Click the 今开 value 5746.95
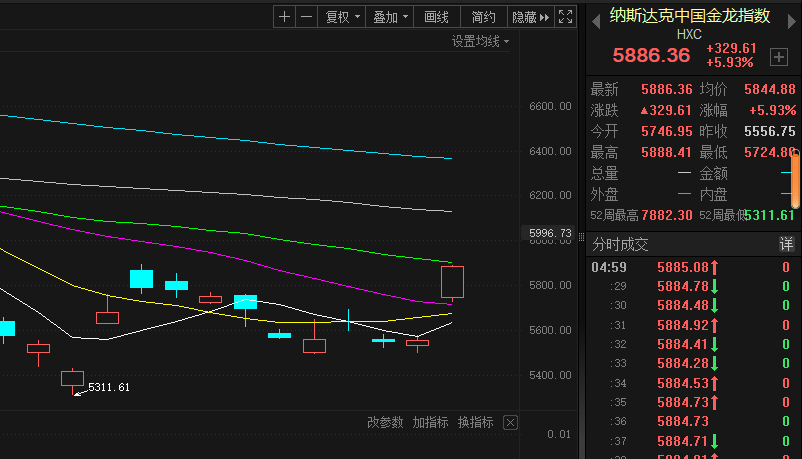The image size is (802, 459). click(x=666, y=131)
